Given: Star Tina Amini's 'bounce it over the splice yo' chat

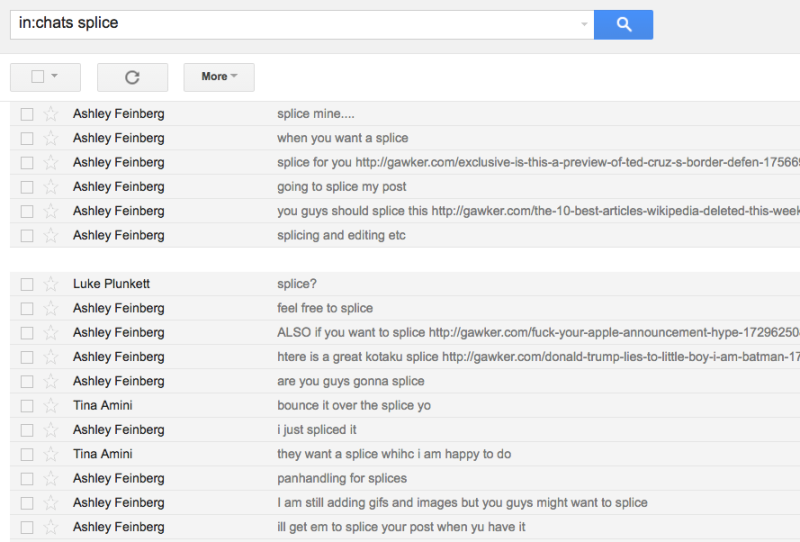Looking at the screenshot, I should pyautogui.click(x=51, y=406).
